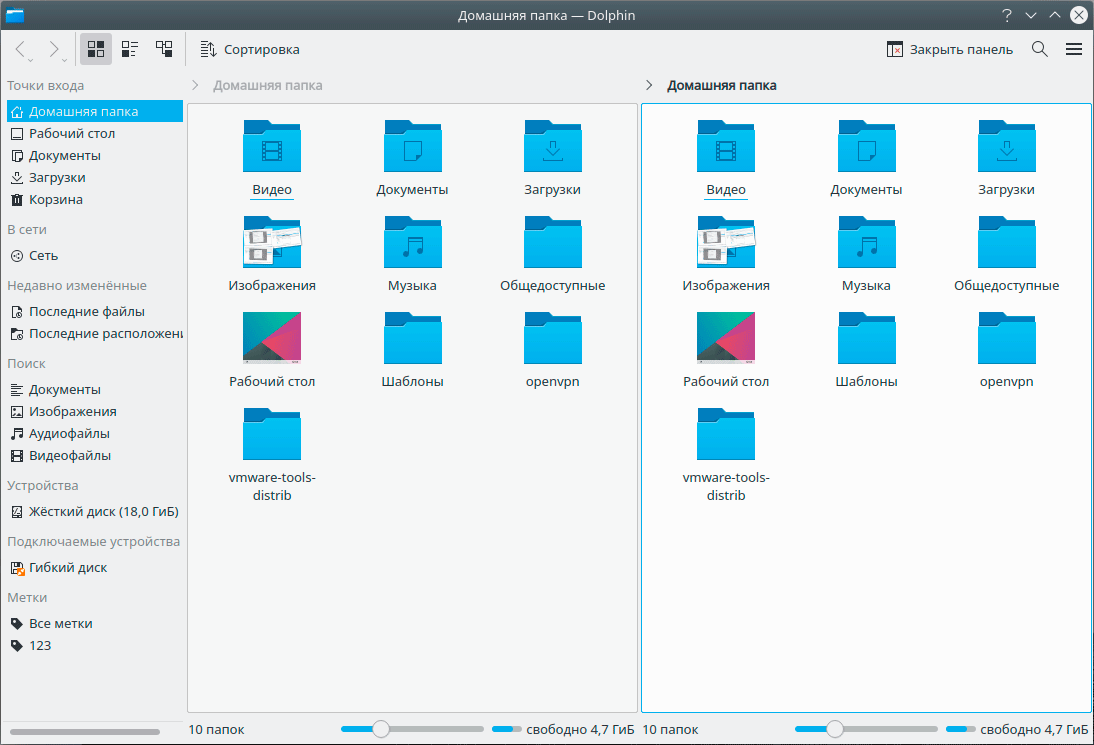The image size is (1094, 745).
Task: Search for Изображения in the sidebar
Action: [x=95, y=412]
